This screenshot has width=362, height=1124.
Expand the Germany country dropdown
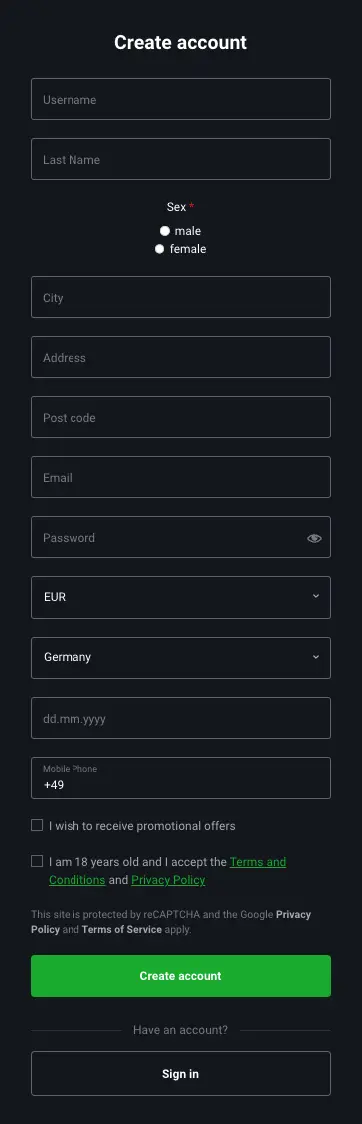(181, 657)
